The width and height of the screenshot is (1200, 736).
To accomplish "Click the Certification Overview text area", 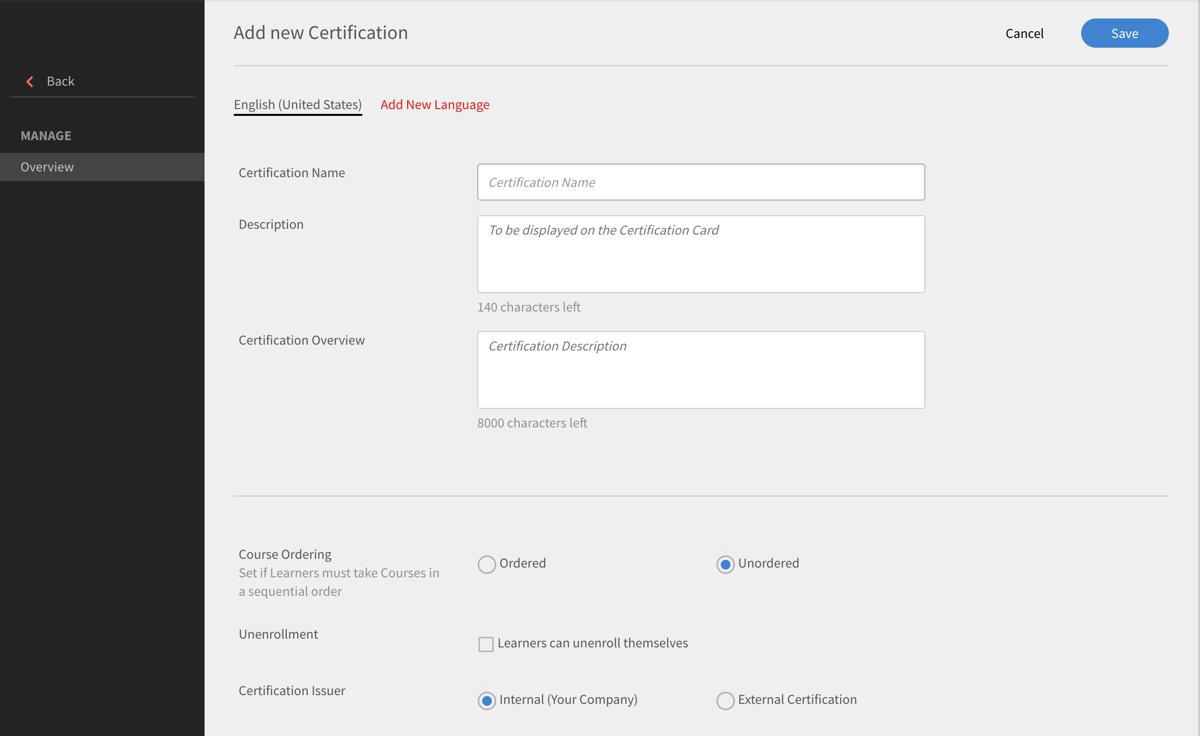I will pyautogui.click(x=700, y=369).
